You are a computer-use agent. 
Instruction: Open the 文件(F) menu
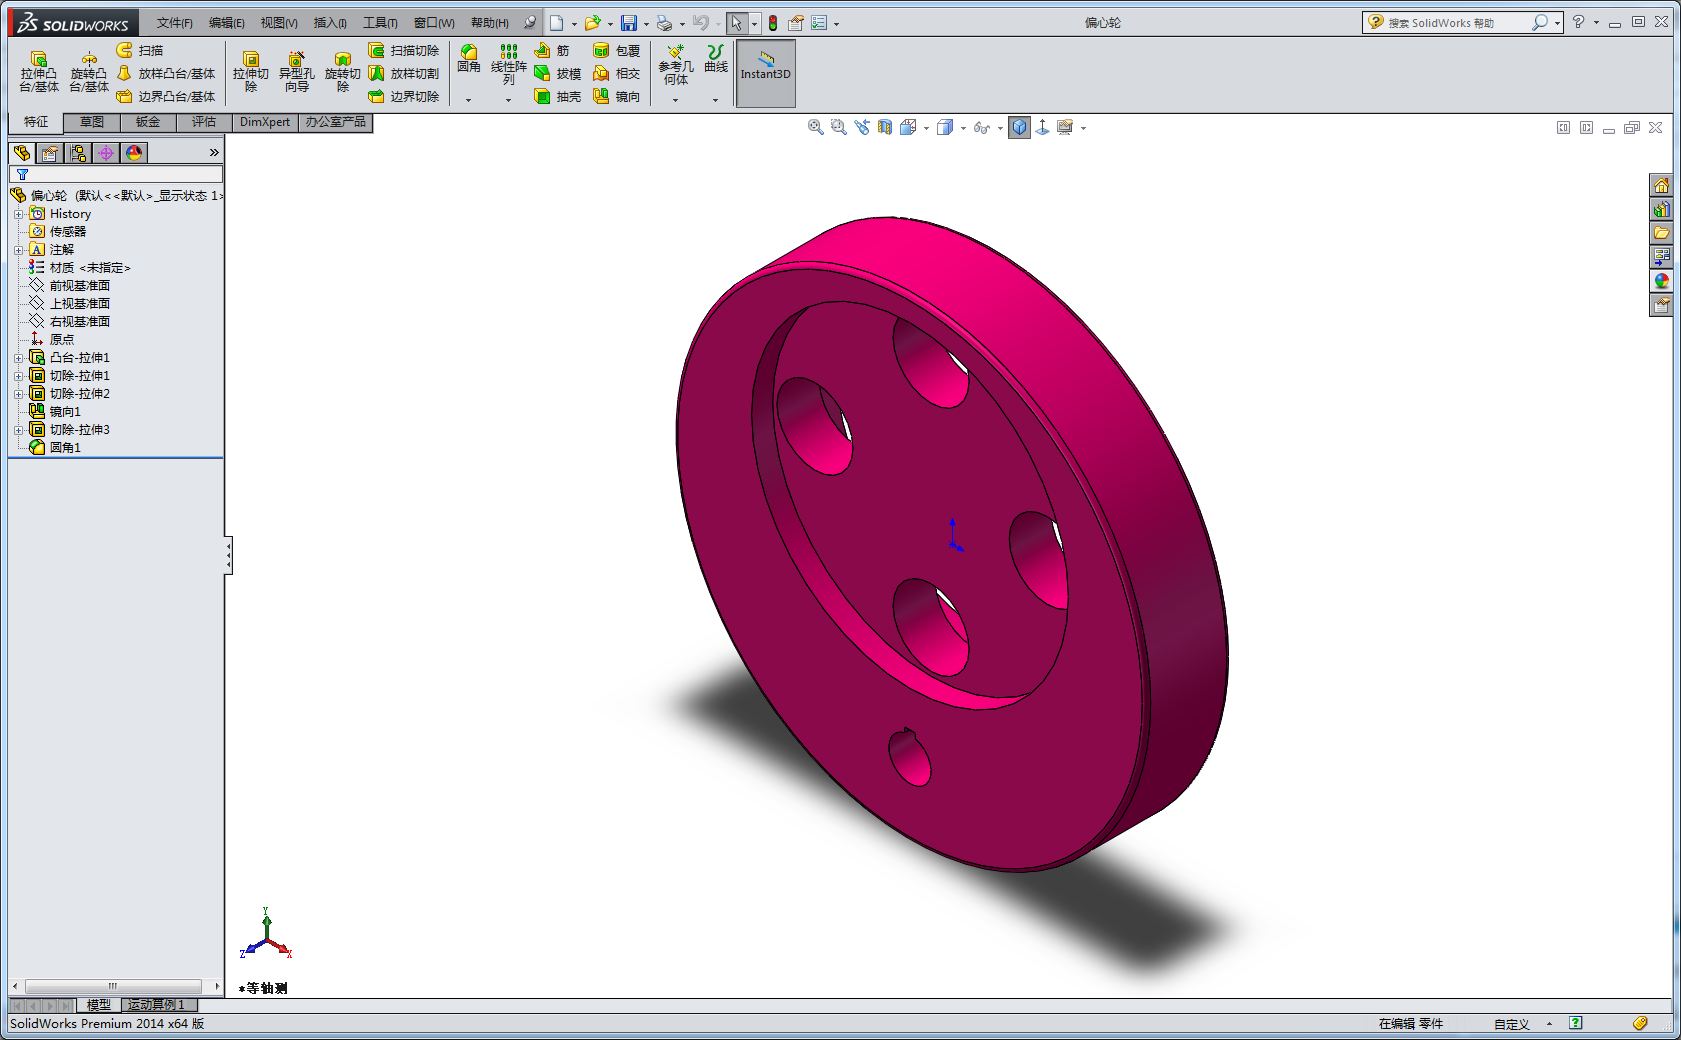[x=174, y=22]
